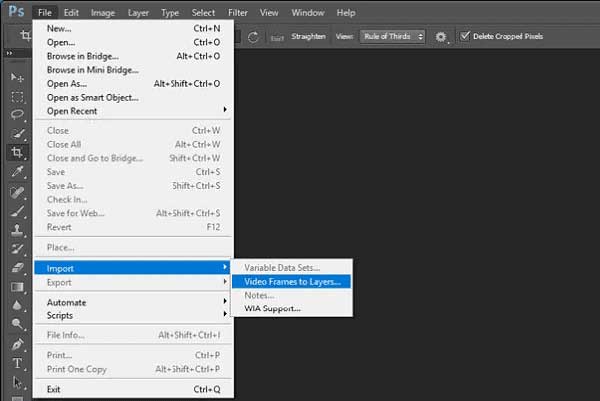Open the Rule of Thirds view dropdown
The image size is (600, 401).
(x=392, y=36)
